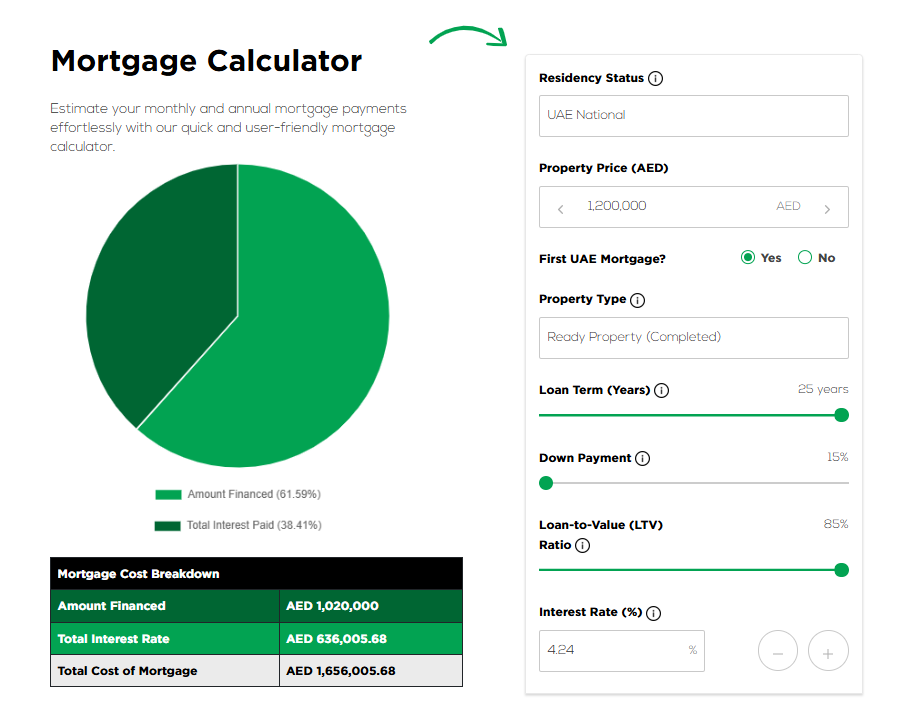Click the Loan Term slider handle
This screenshot has height=728, width=900.
[841, 415]
